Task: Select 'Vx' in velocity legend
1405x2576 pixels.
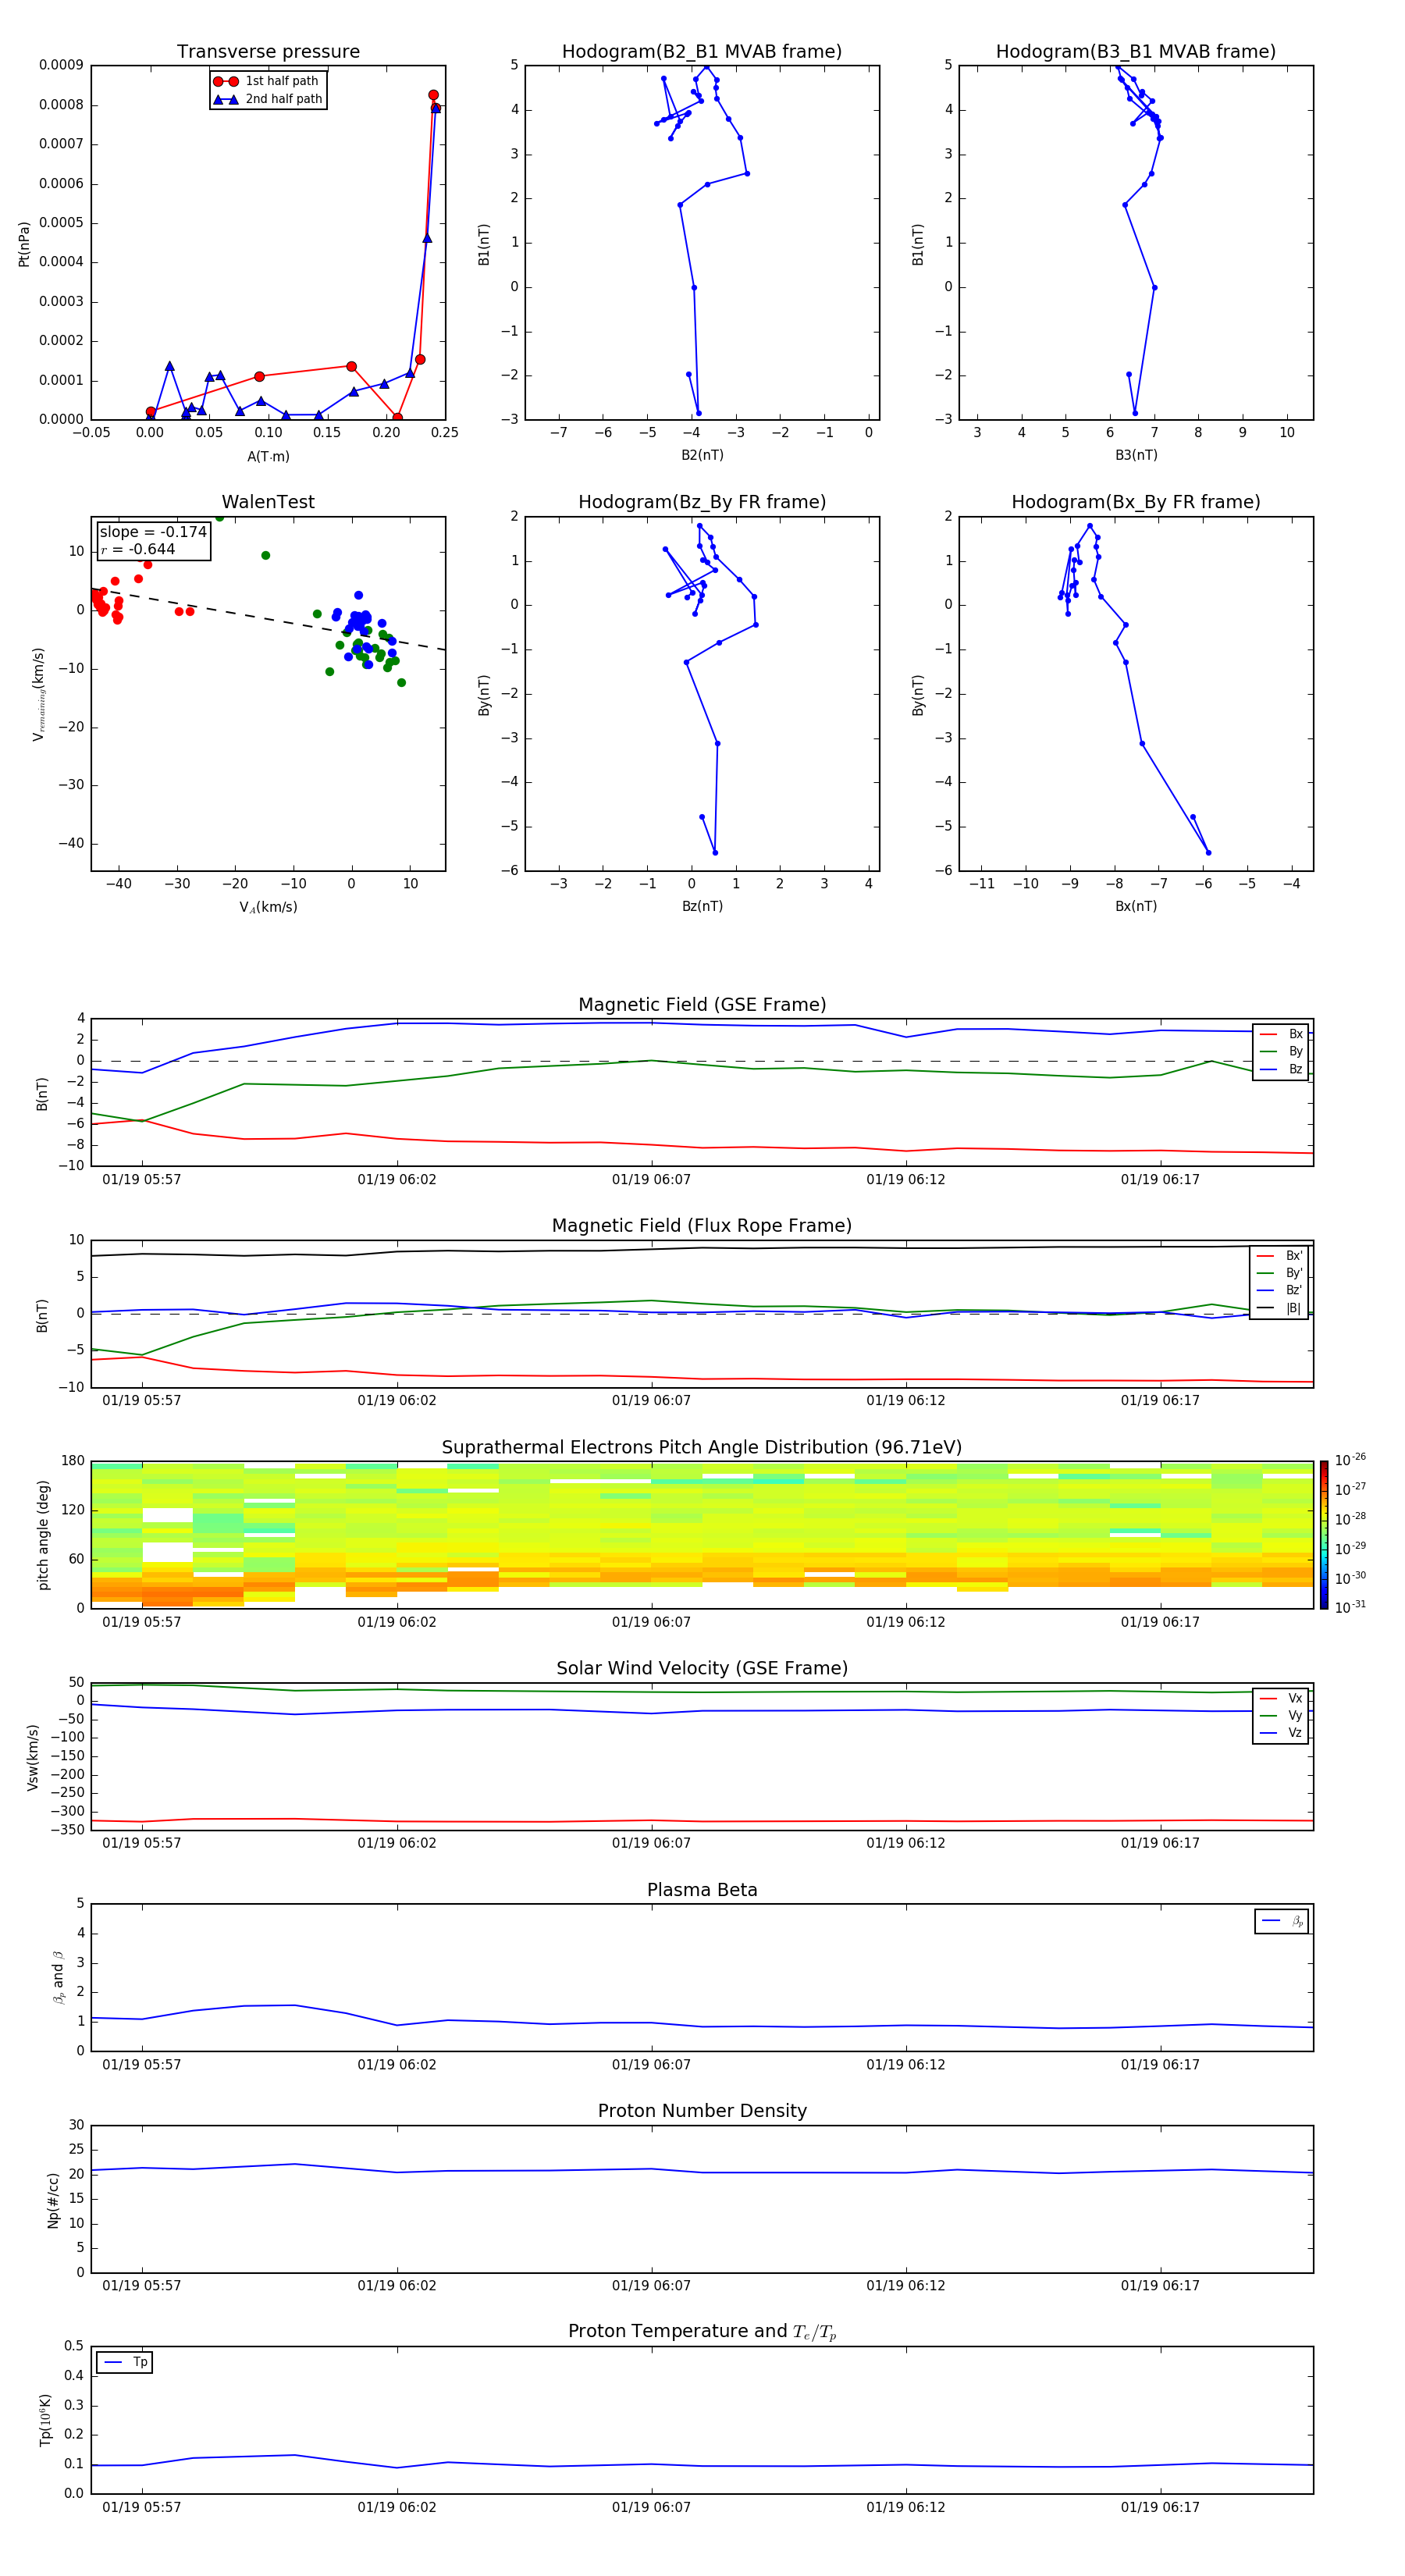Action: [1281, 1699]
